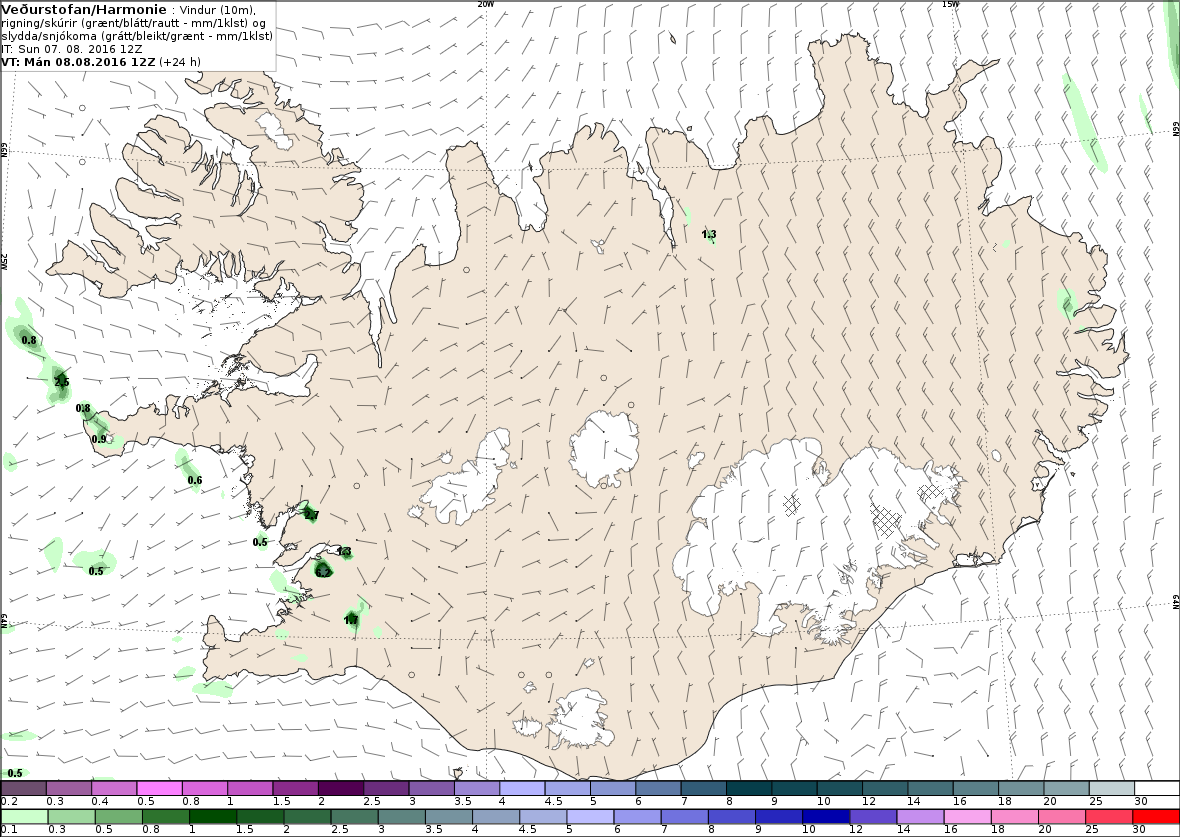
Task: Click the 1.5 swatch in the upper legend row
Action: 296,788
